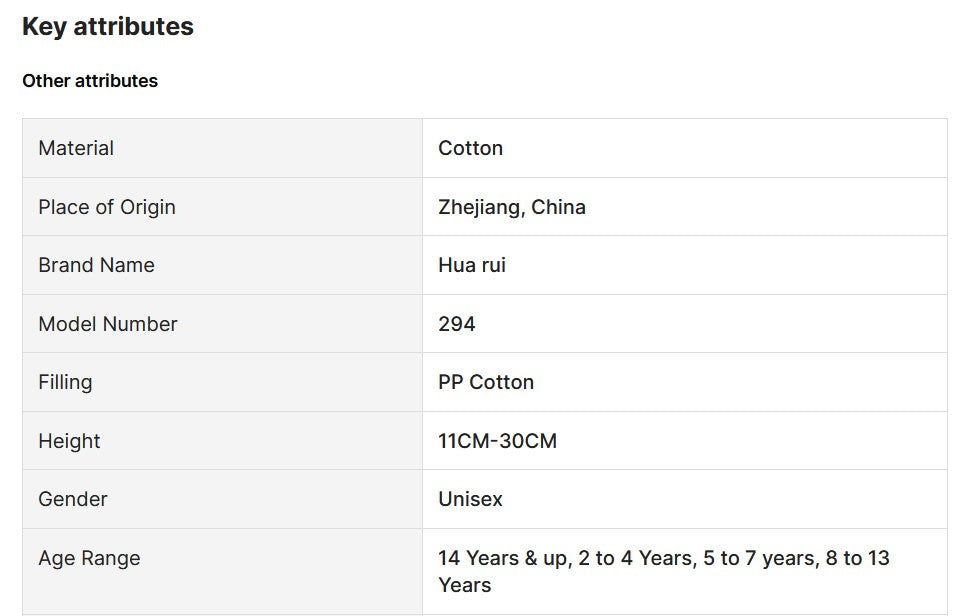Viewport: 966px width, 616px height.
Task: Click the Height label cell
Action: [69, 441]
